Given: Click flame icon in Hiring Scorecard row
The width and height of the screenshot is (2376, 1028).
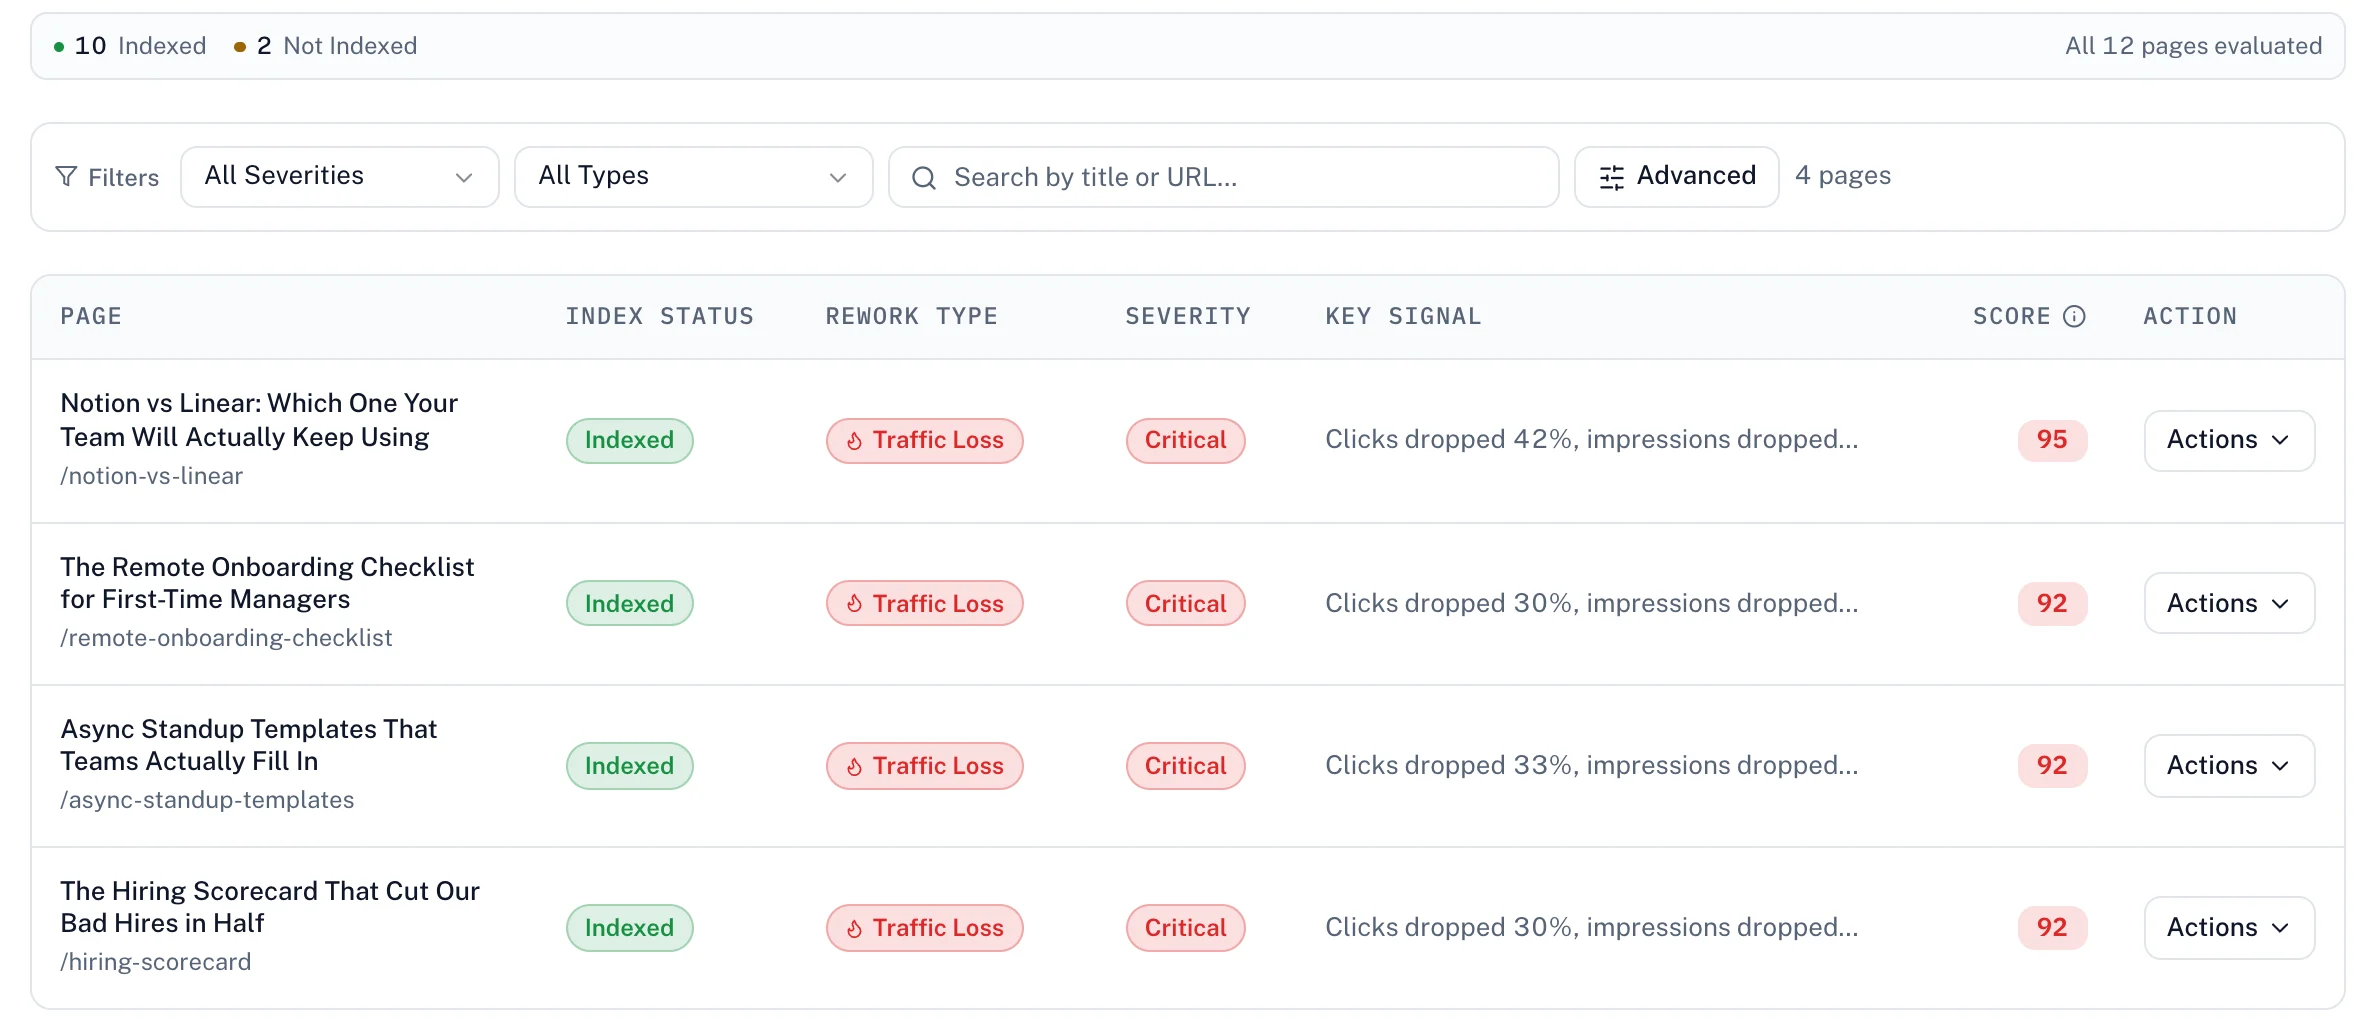Looking at the screenshot, I should (x=855, y=929).
